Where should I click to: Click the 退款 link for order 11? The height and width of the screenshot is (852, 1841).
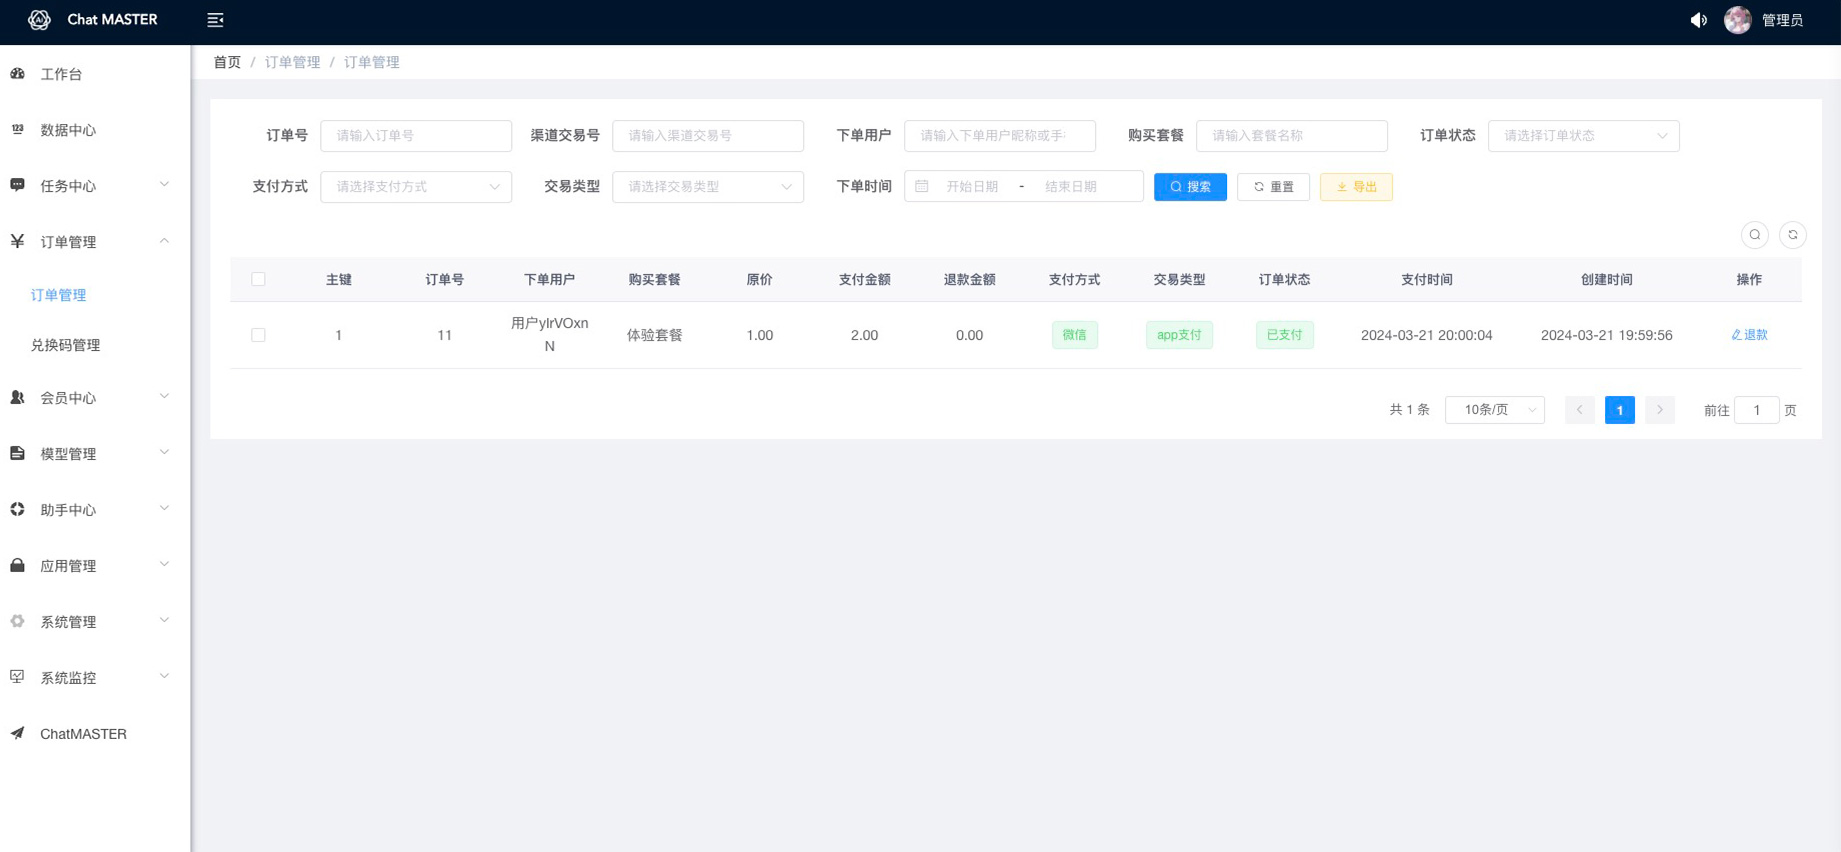click(1749, 335)
